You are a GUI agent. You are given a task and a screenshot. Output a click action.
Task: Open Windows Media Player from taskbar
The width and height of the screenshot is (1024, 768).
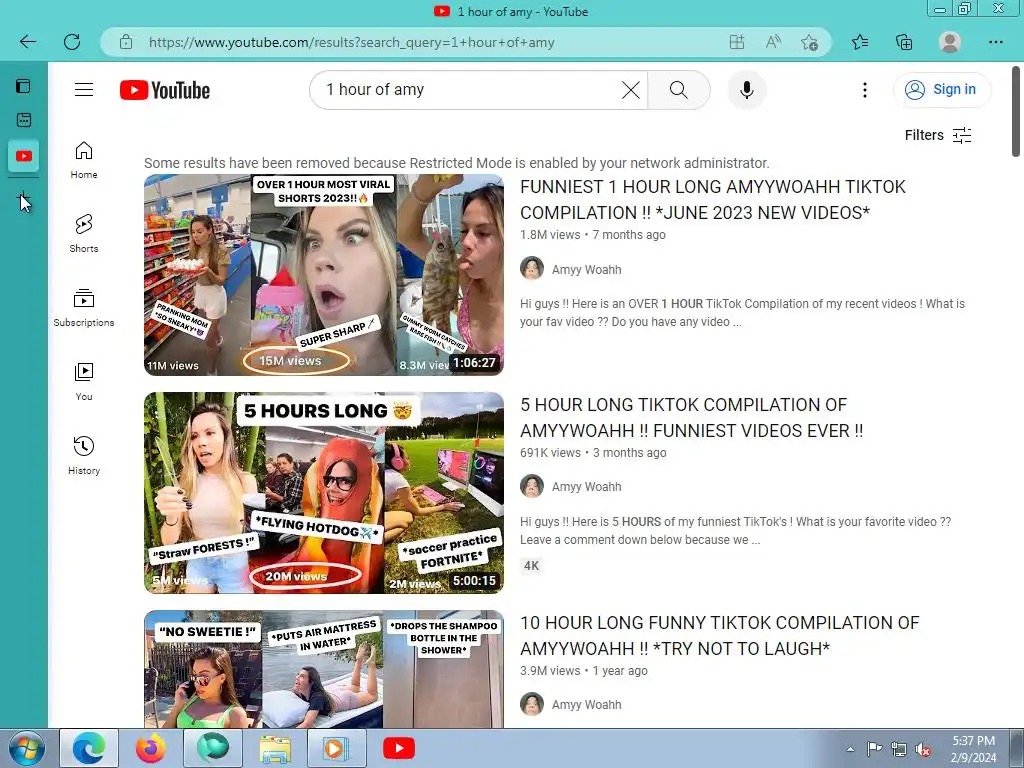337,748
